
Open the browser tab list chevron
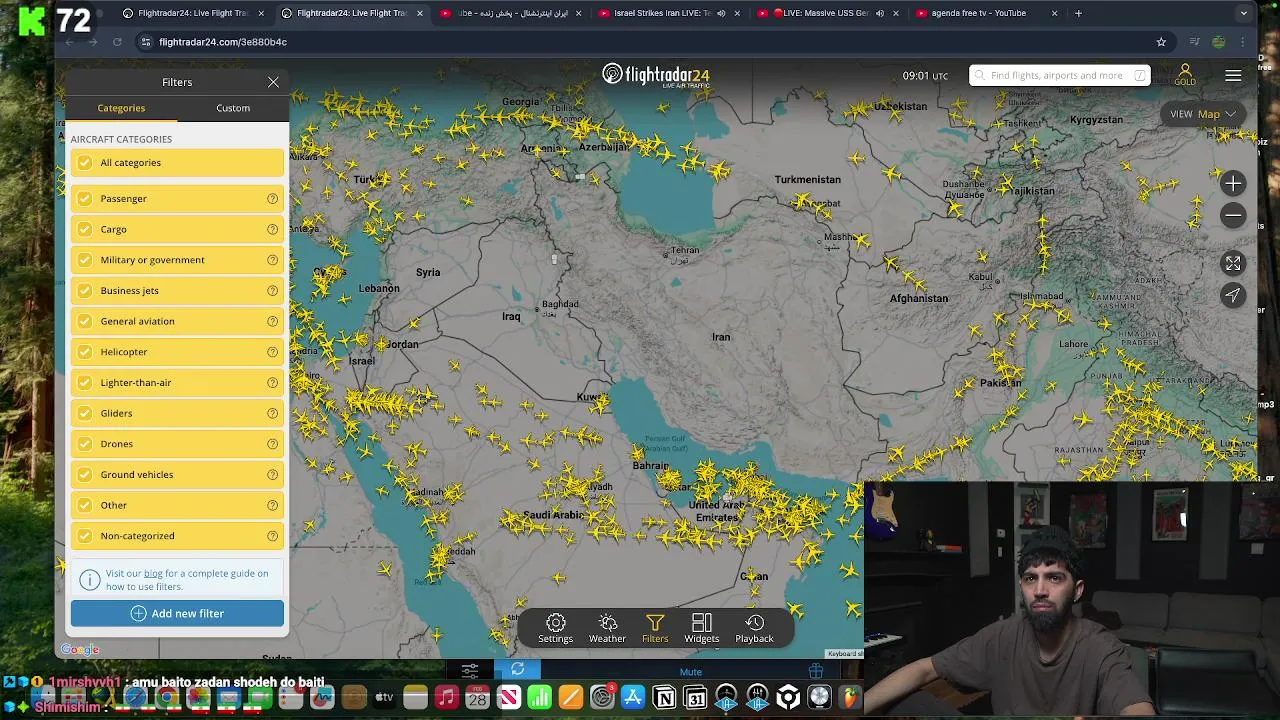coord(1243,13)
